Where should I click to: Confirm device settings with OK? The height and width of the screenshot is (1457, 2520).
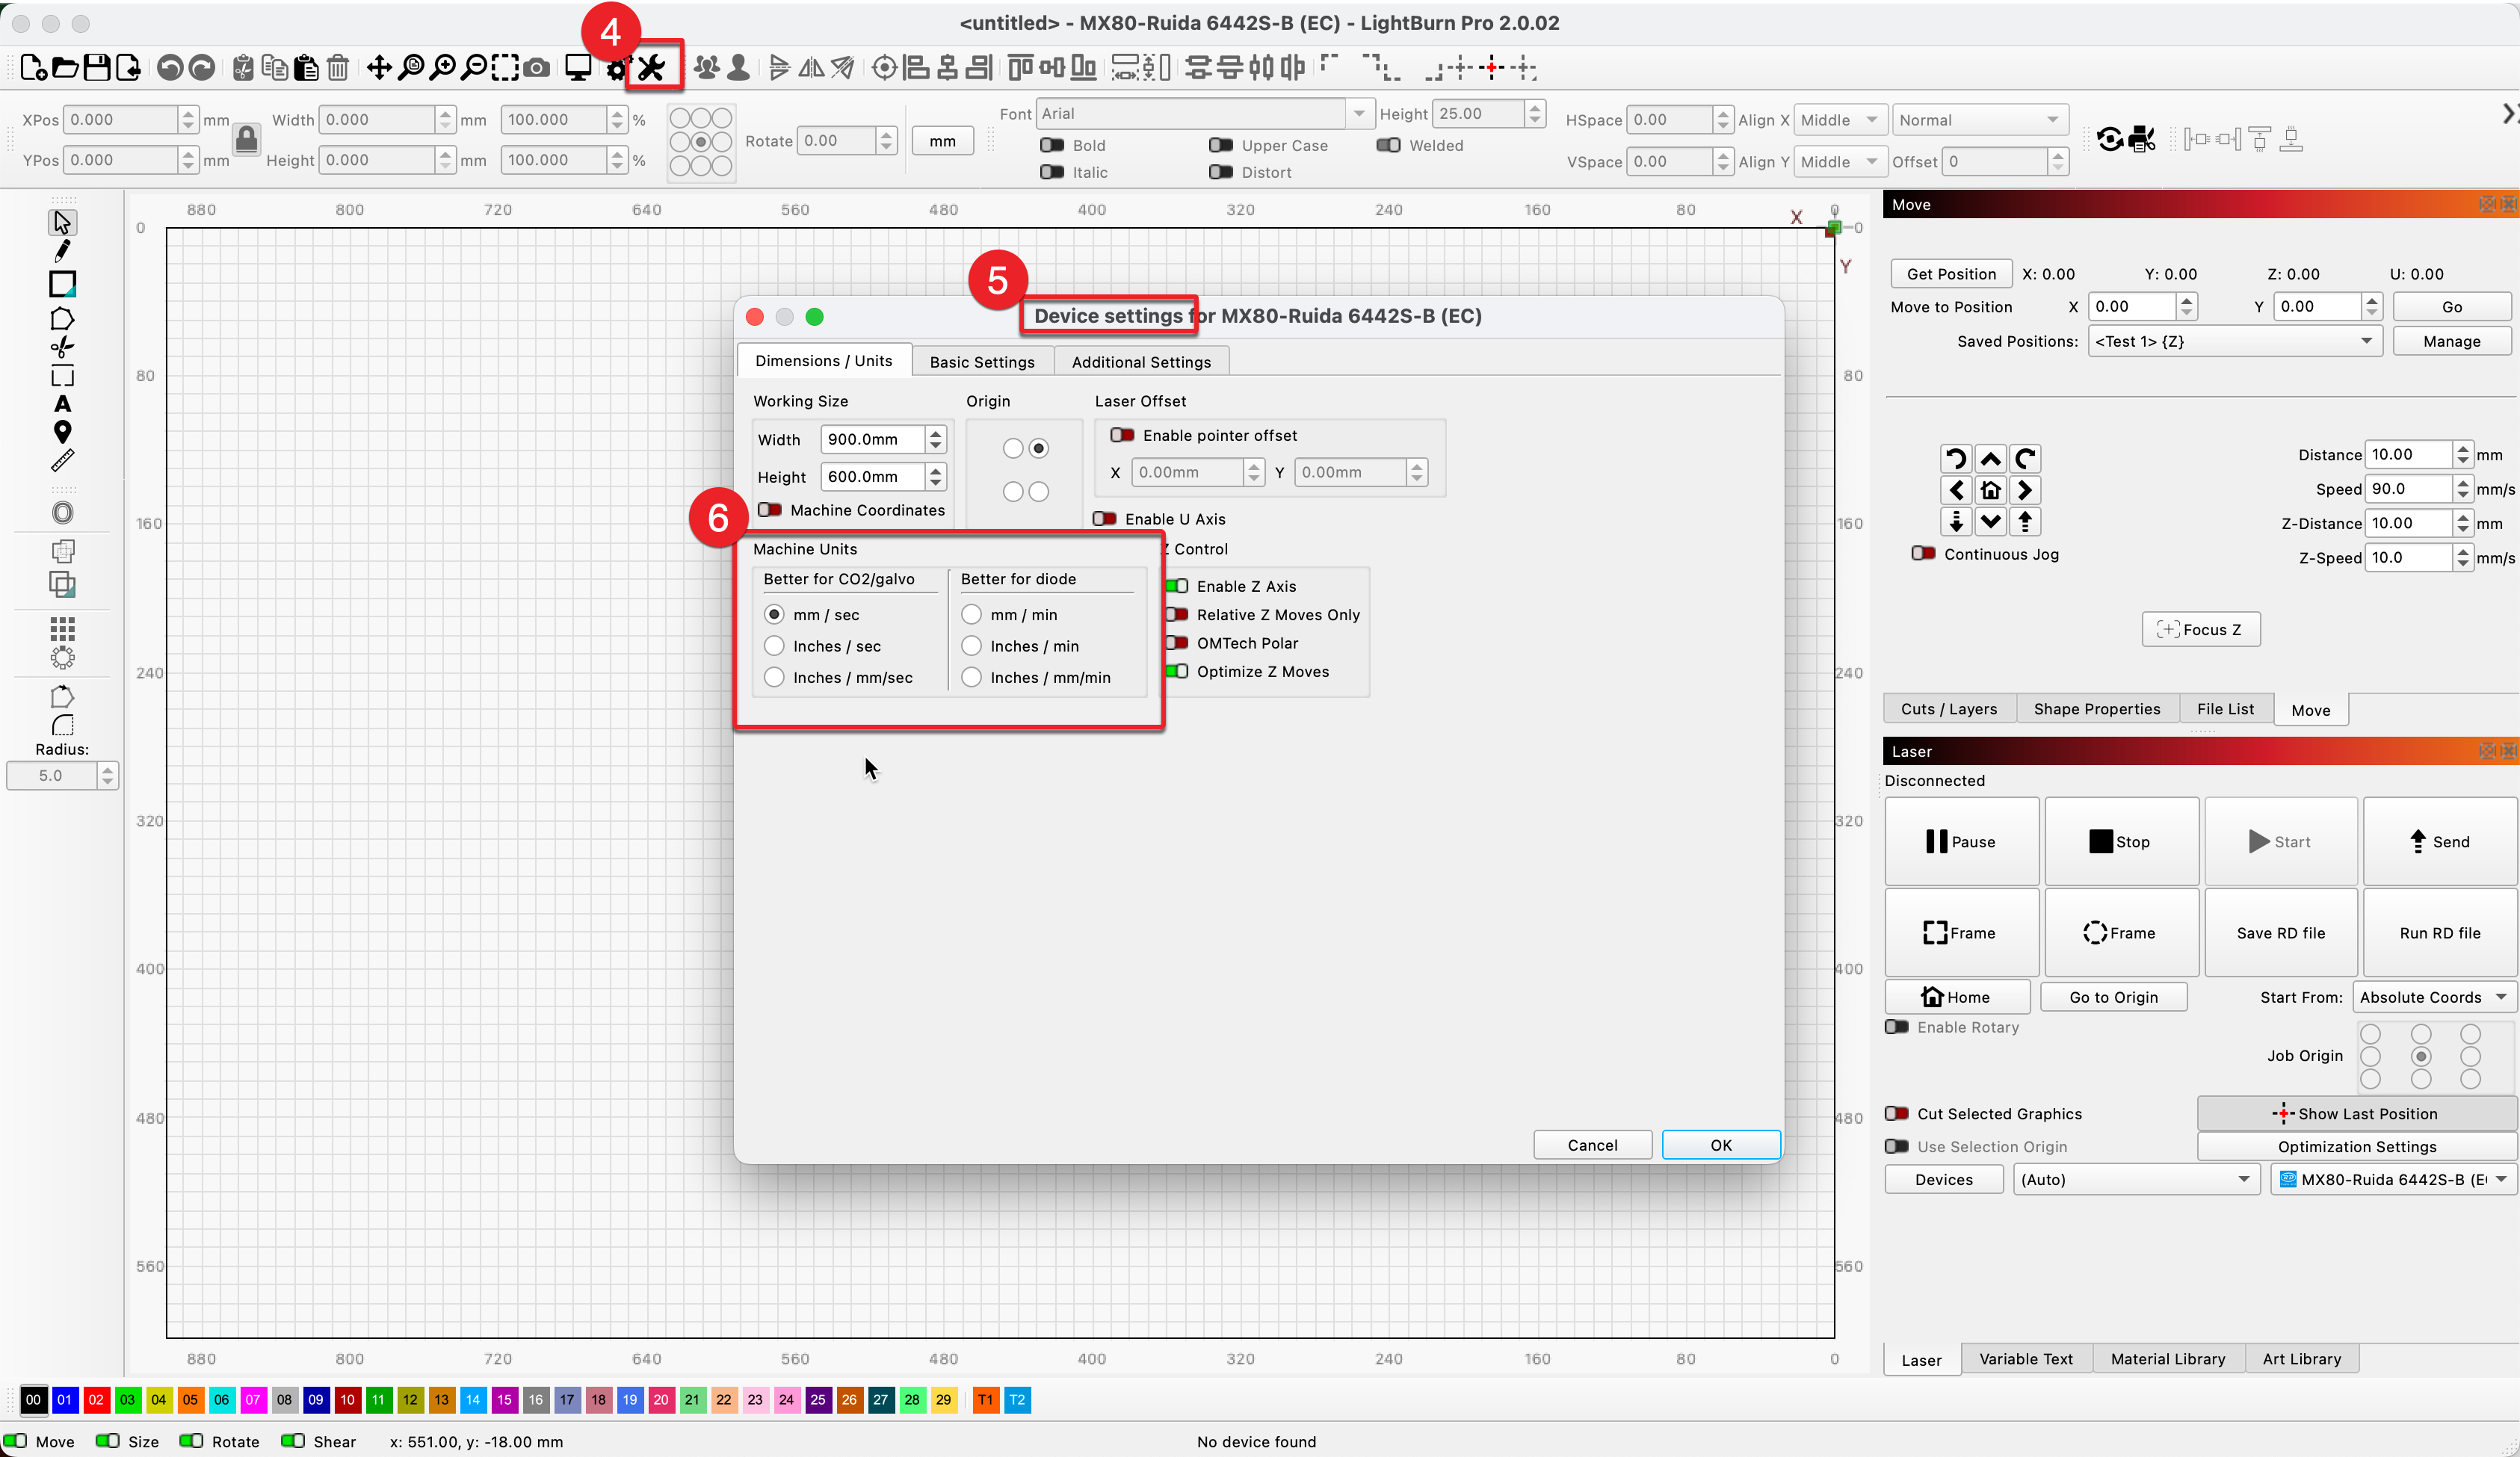(x=1720, y=1144)
